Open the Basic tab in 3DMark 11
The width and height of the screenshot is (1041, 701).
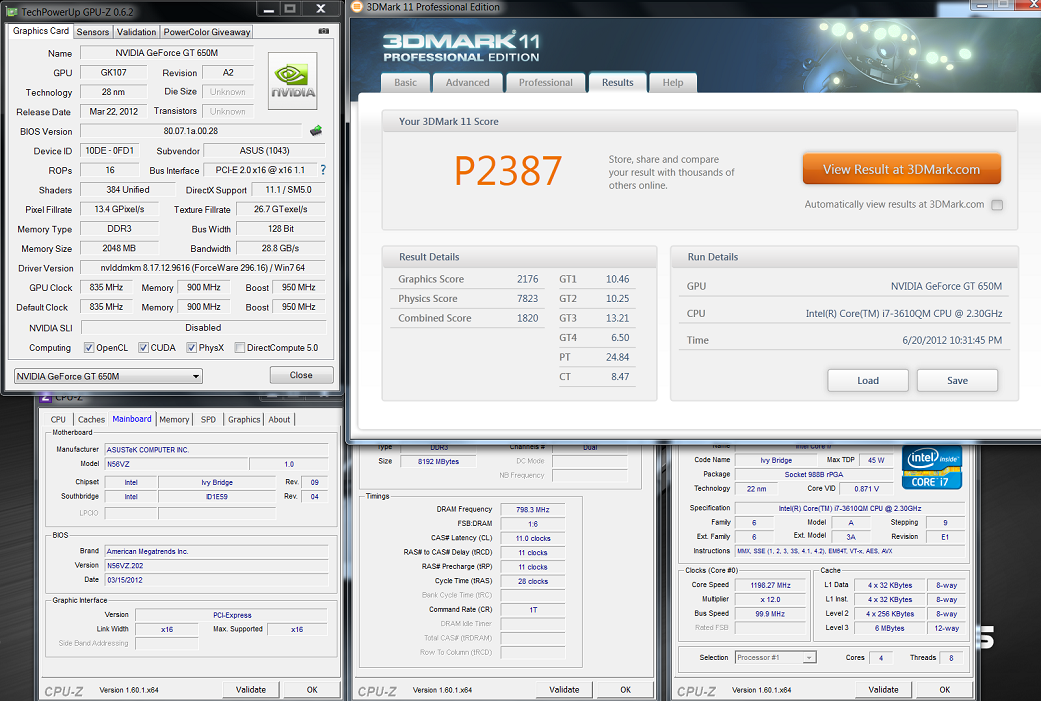(x=406, y=83)
